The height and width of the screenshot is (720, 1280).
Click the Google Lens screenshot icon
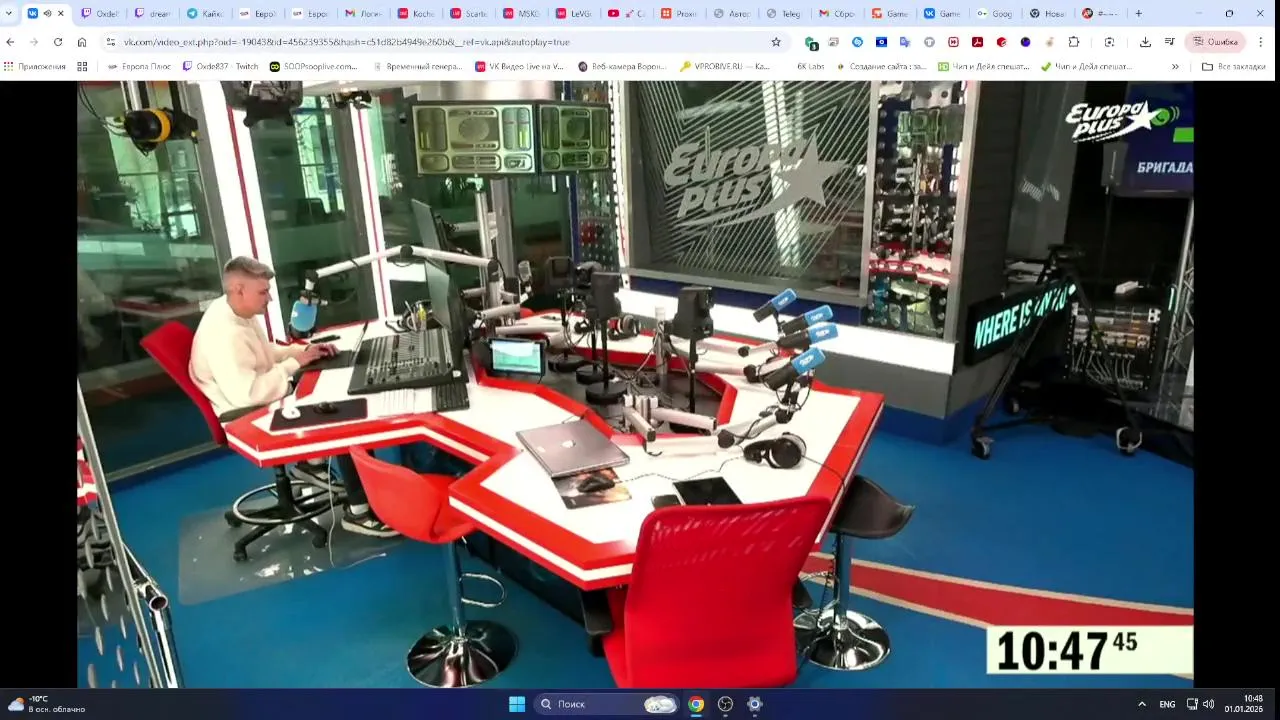pos(1109,42)
